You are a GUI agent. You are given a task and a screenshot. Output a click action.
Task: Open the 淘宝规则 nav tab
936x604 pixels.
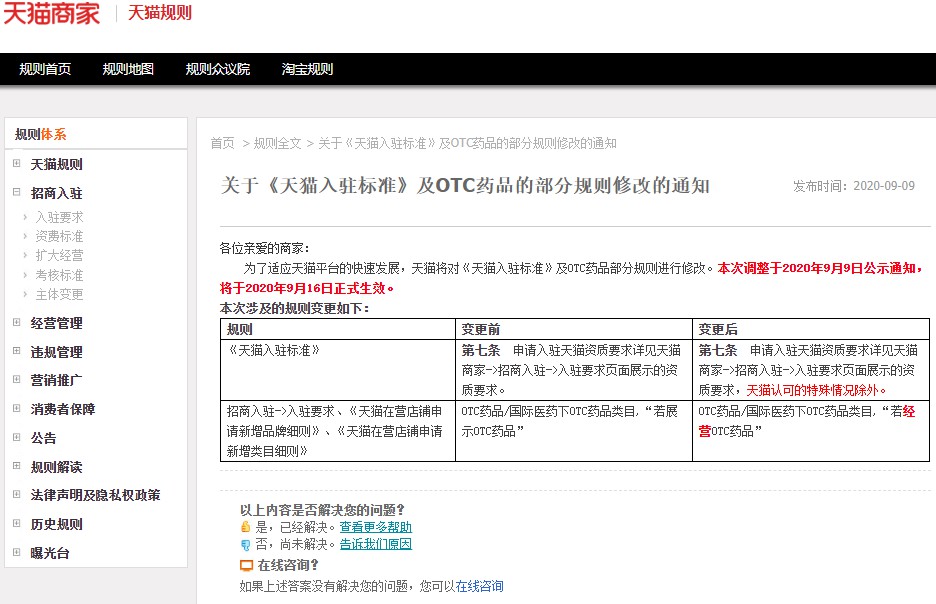click(307, 69)
